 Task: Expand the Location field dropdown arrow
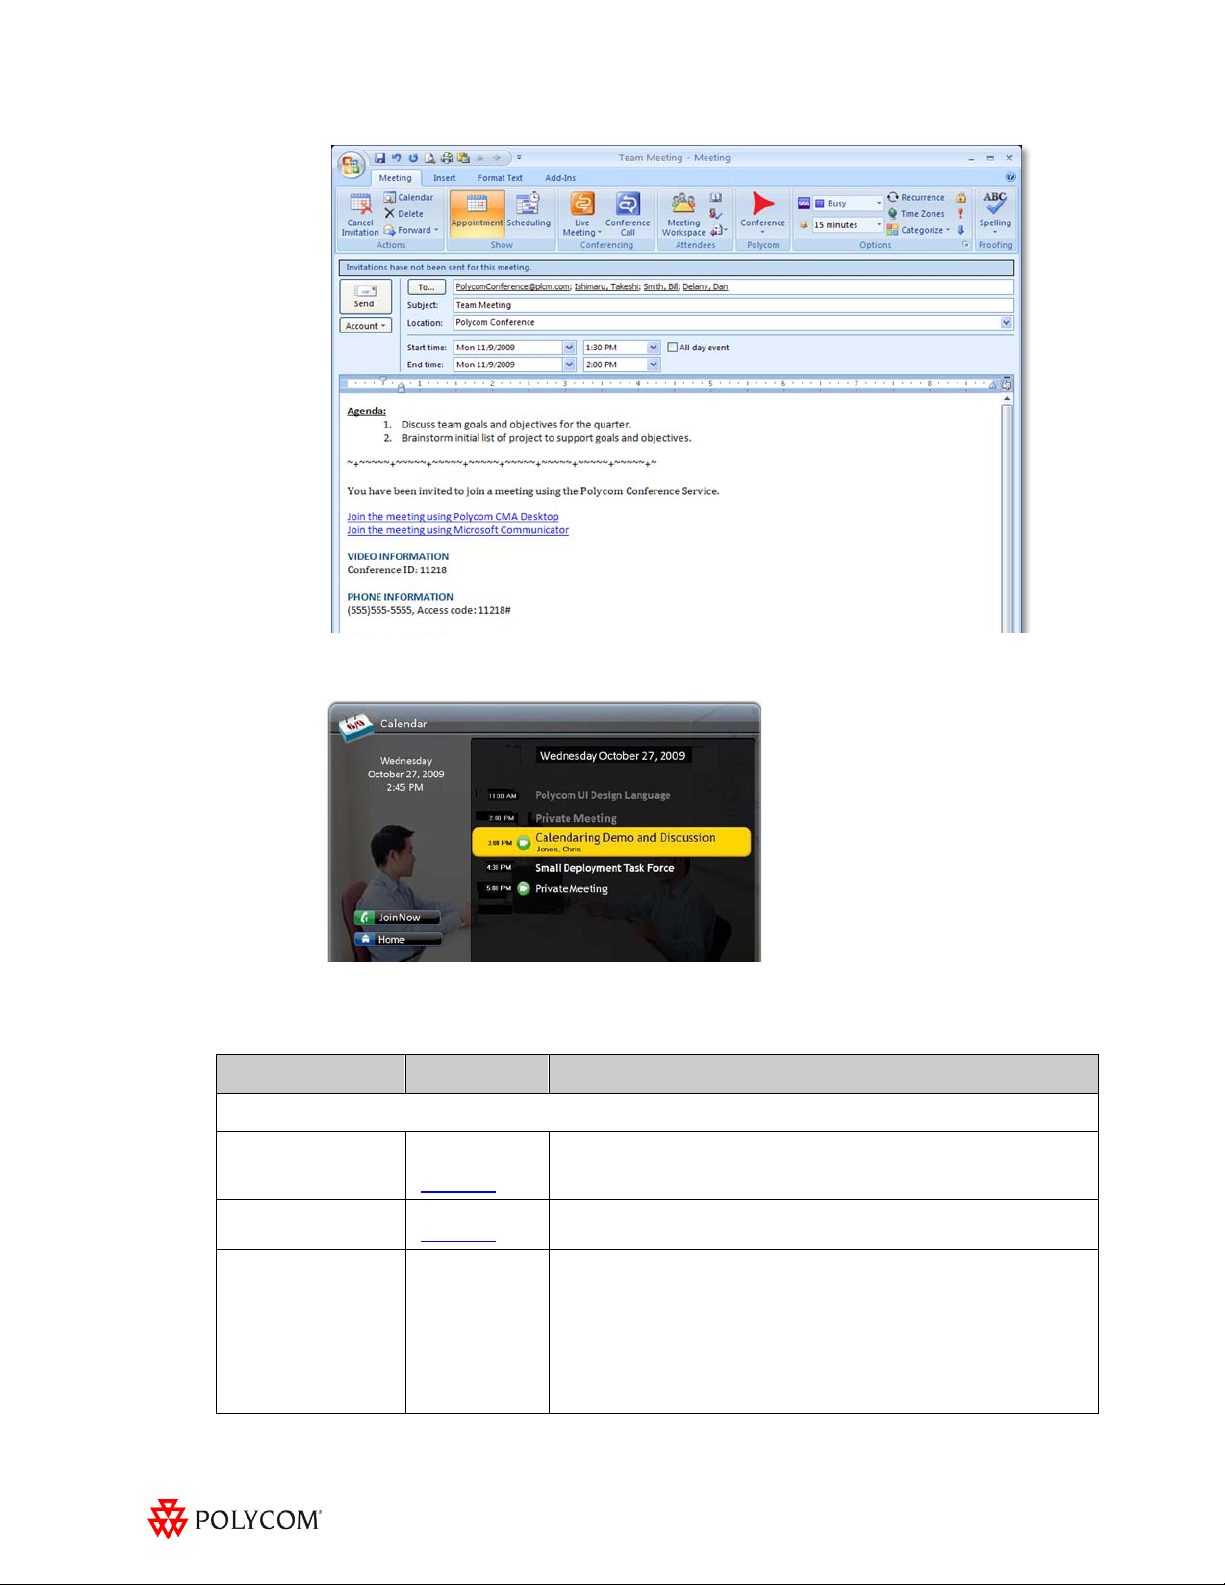pyautogui.click(x=1007, y=322)
